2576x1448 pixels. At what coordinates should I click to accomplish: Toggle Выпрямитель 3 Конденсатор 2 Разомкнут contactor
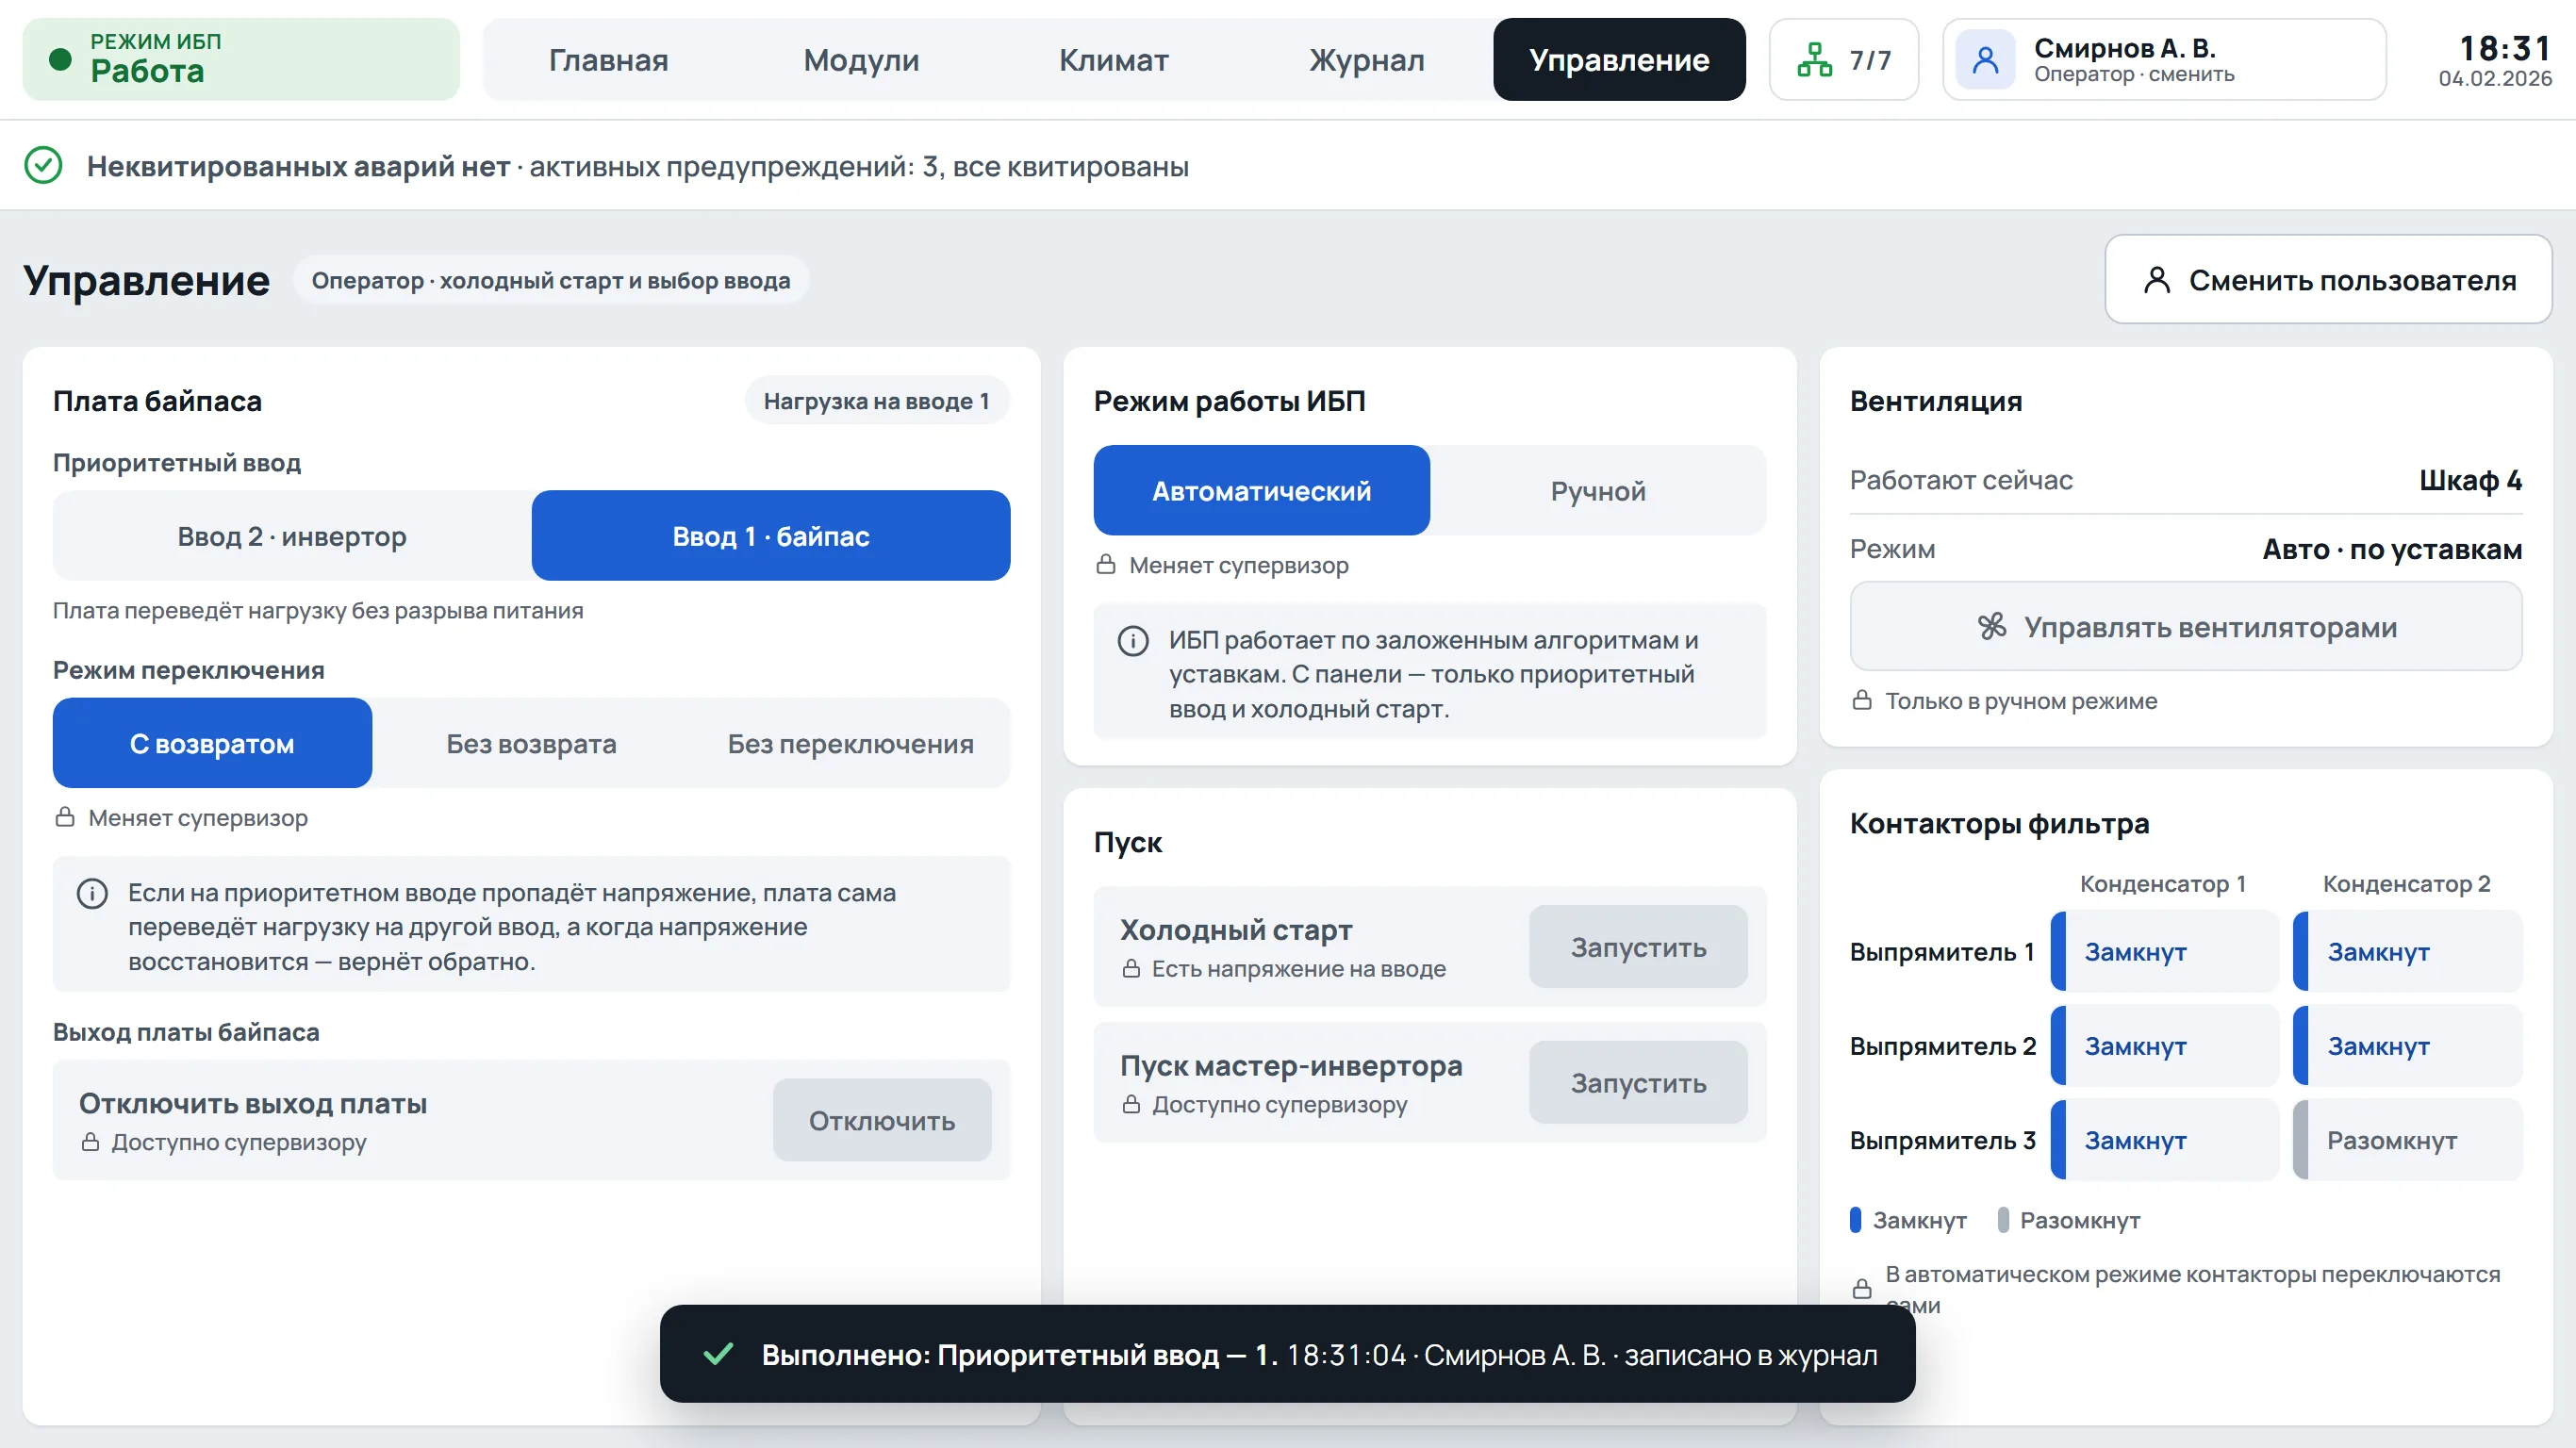[x=2407, y=1139]
